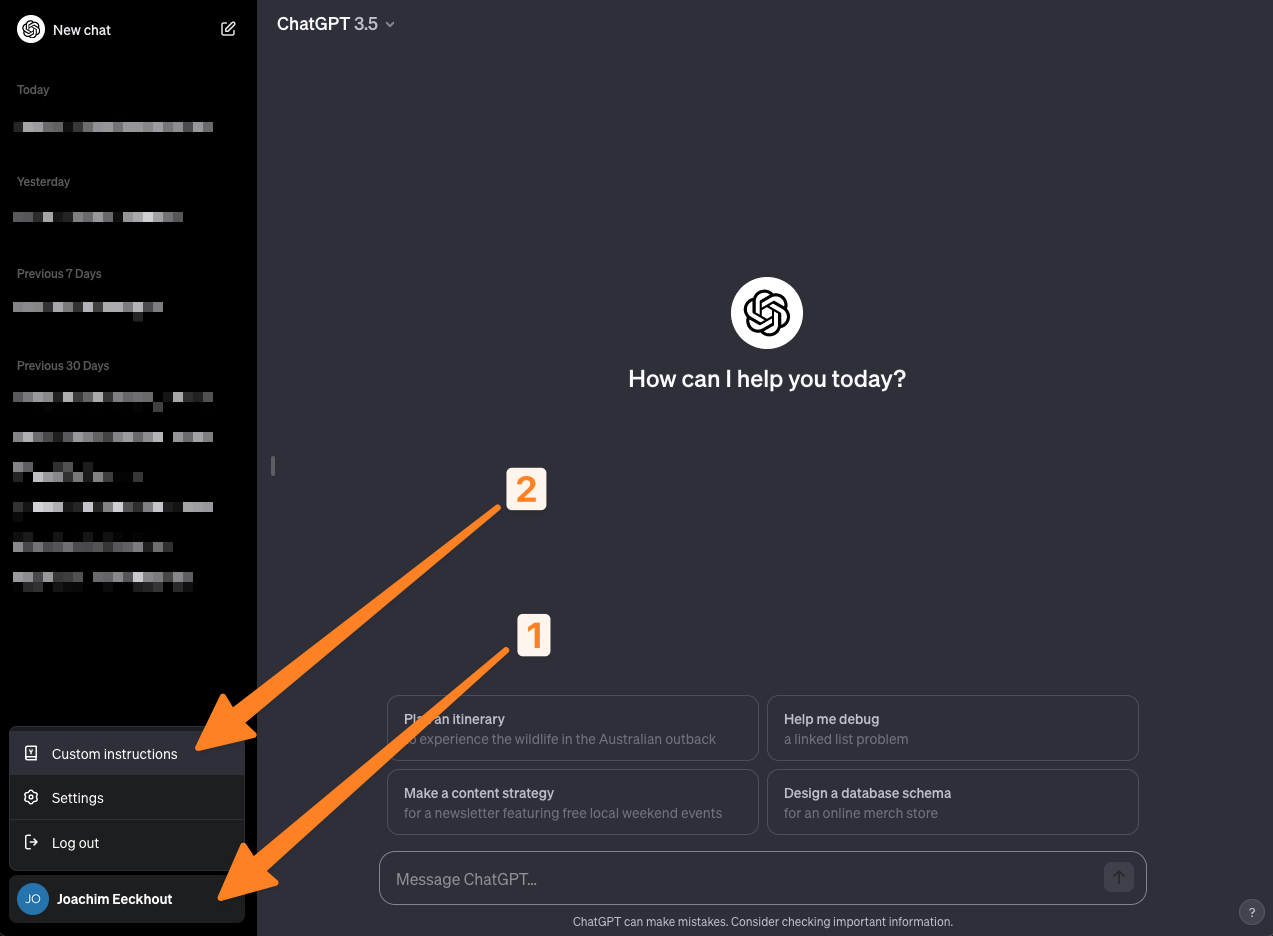Screen dimensions: 1273x936
Task: Collapse the sidebar using the edge handle
Action: 271,466
